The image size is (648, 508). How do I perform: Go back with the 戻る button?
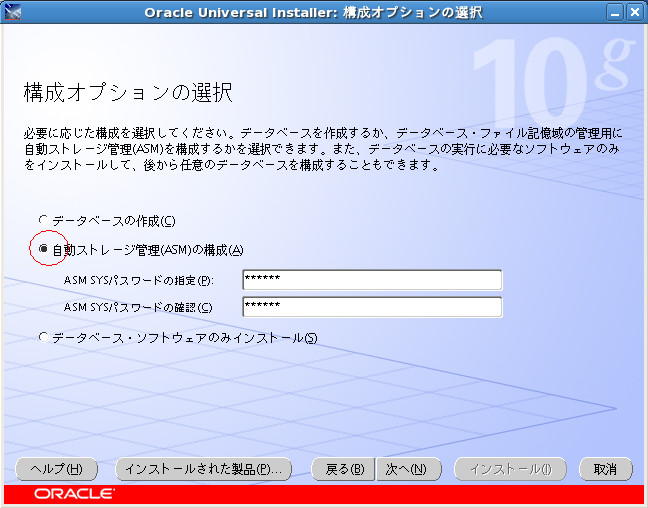(x=343, y=469)
